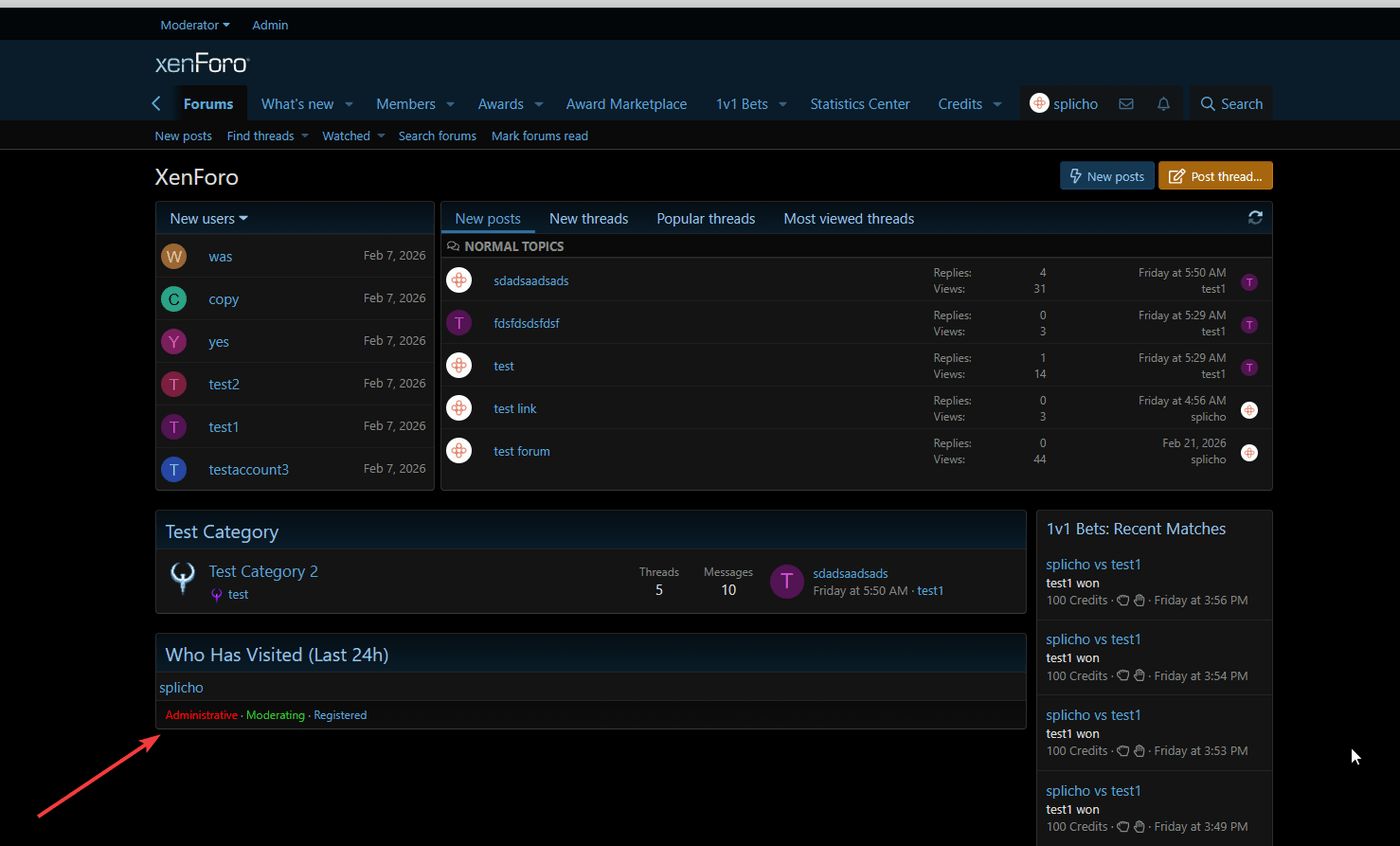
Task: Click the New posts button
Action: [1107, 176]
